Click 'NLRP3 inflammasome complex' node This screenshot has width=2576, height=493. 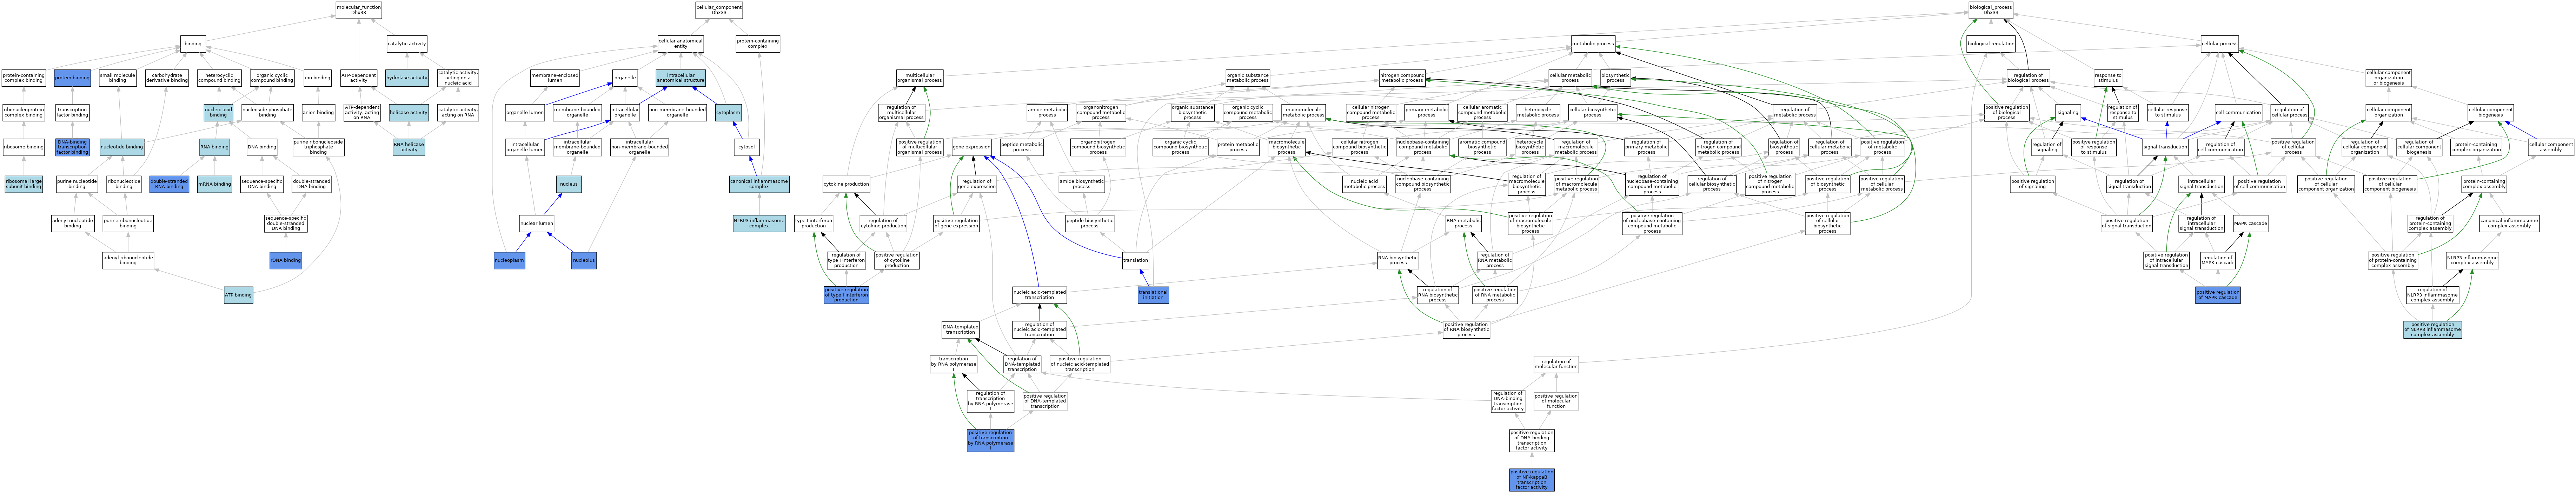point(759,223)
